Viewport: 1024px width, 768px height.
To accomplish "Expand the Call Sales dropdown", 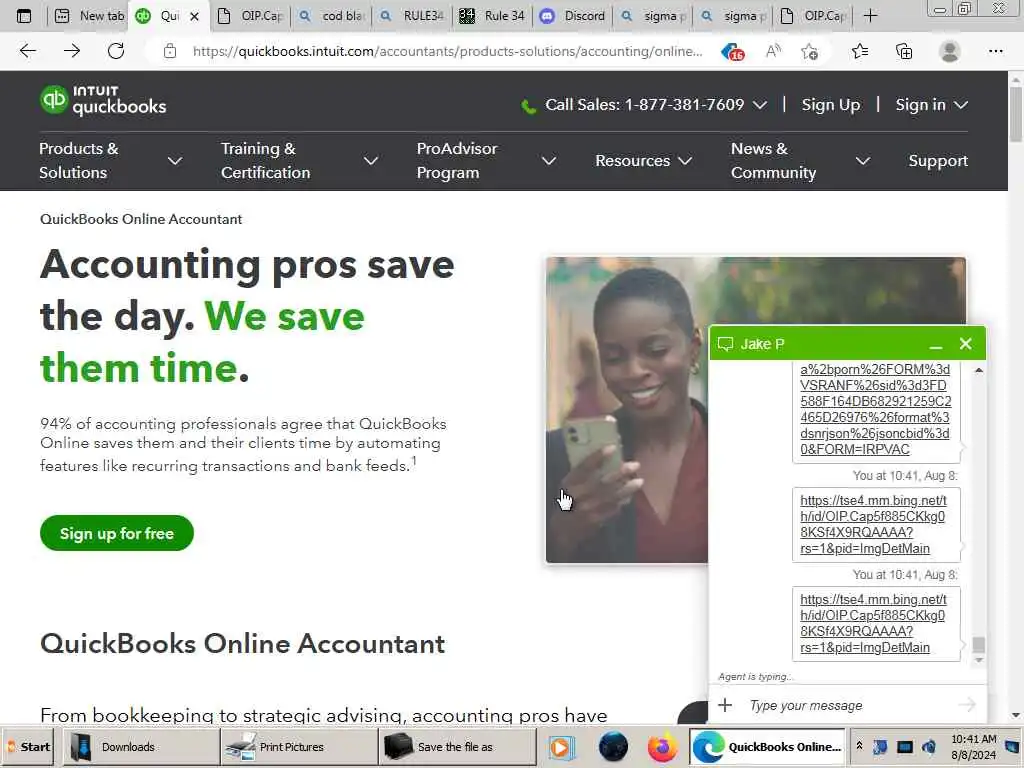I will pyautogui.click(x=760, y=104).
